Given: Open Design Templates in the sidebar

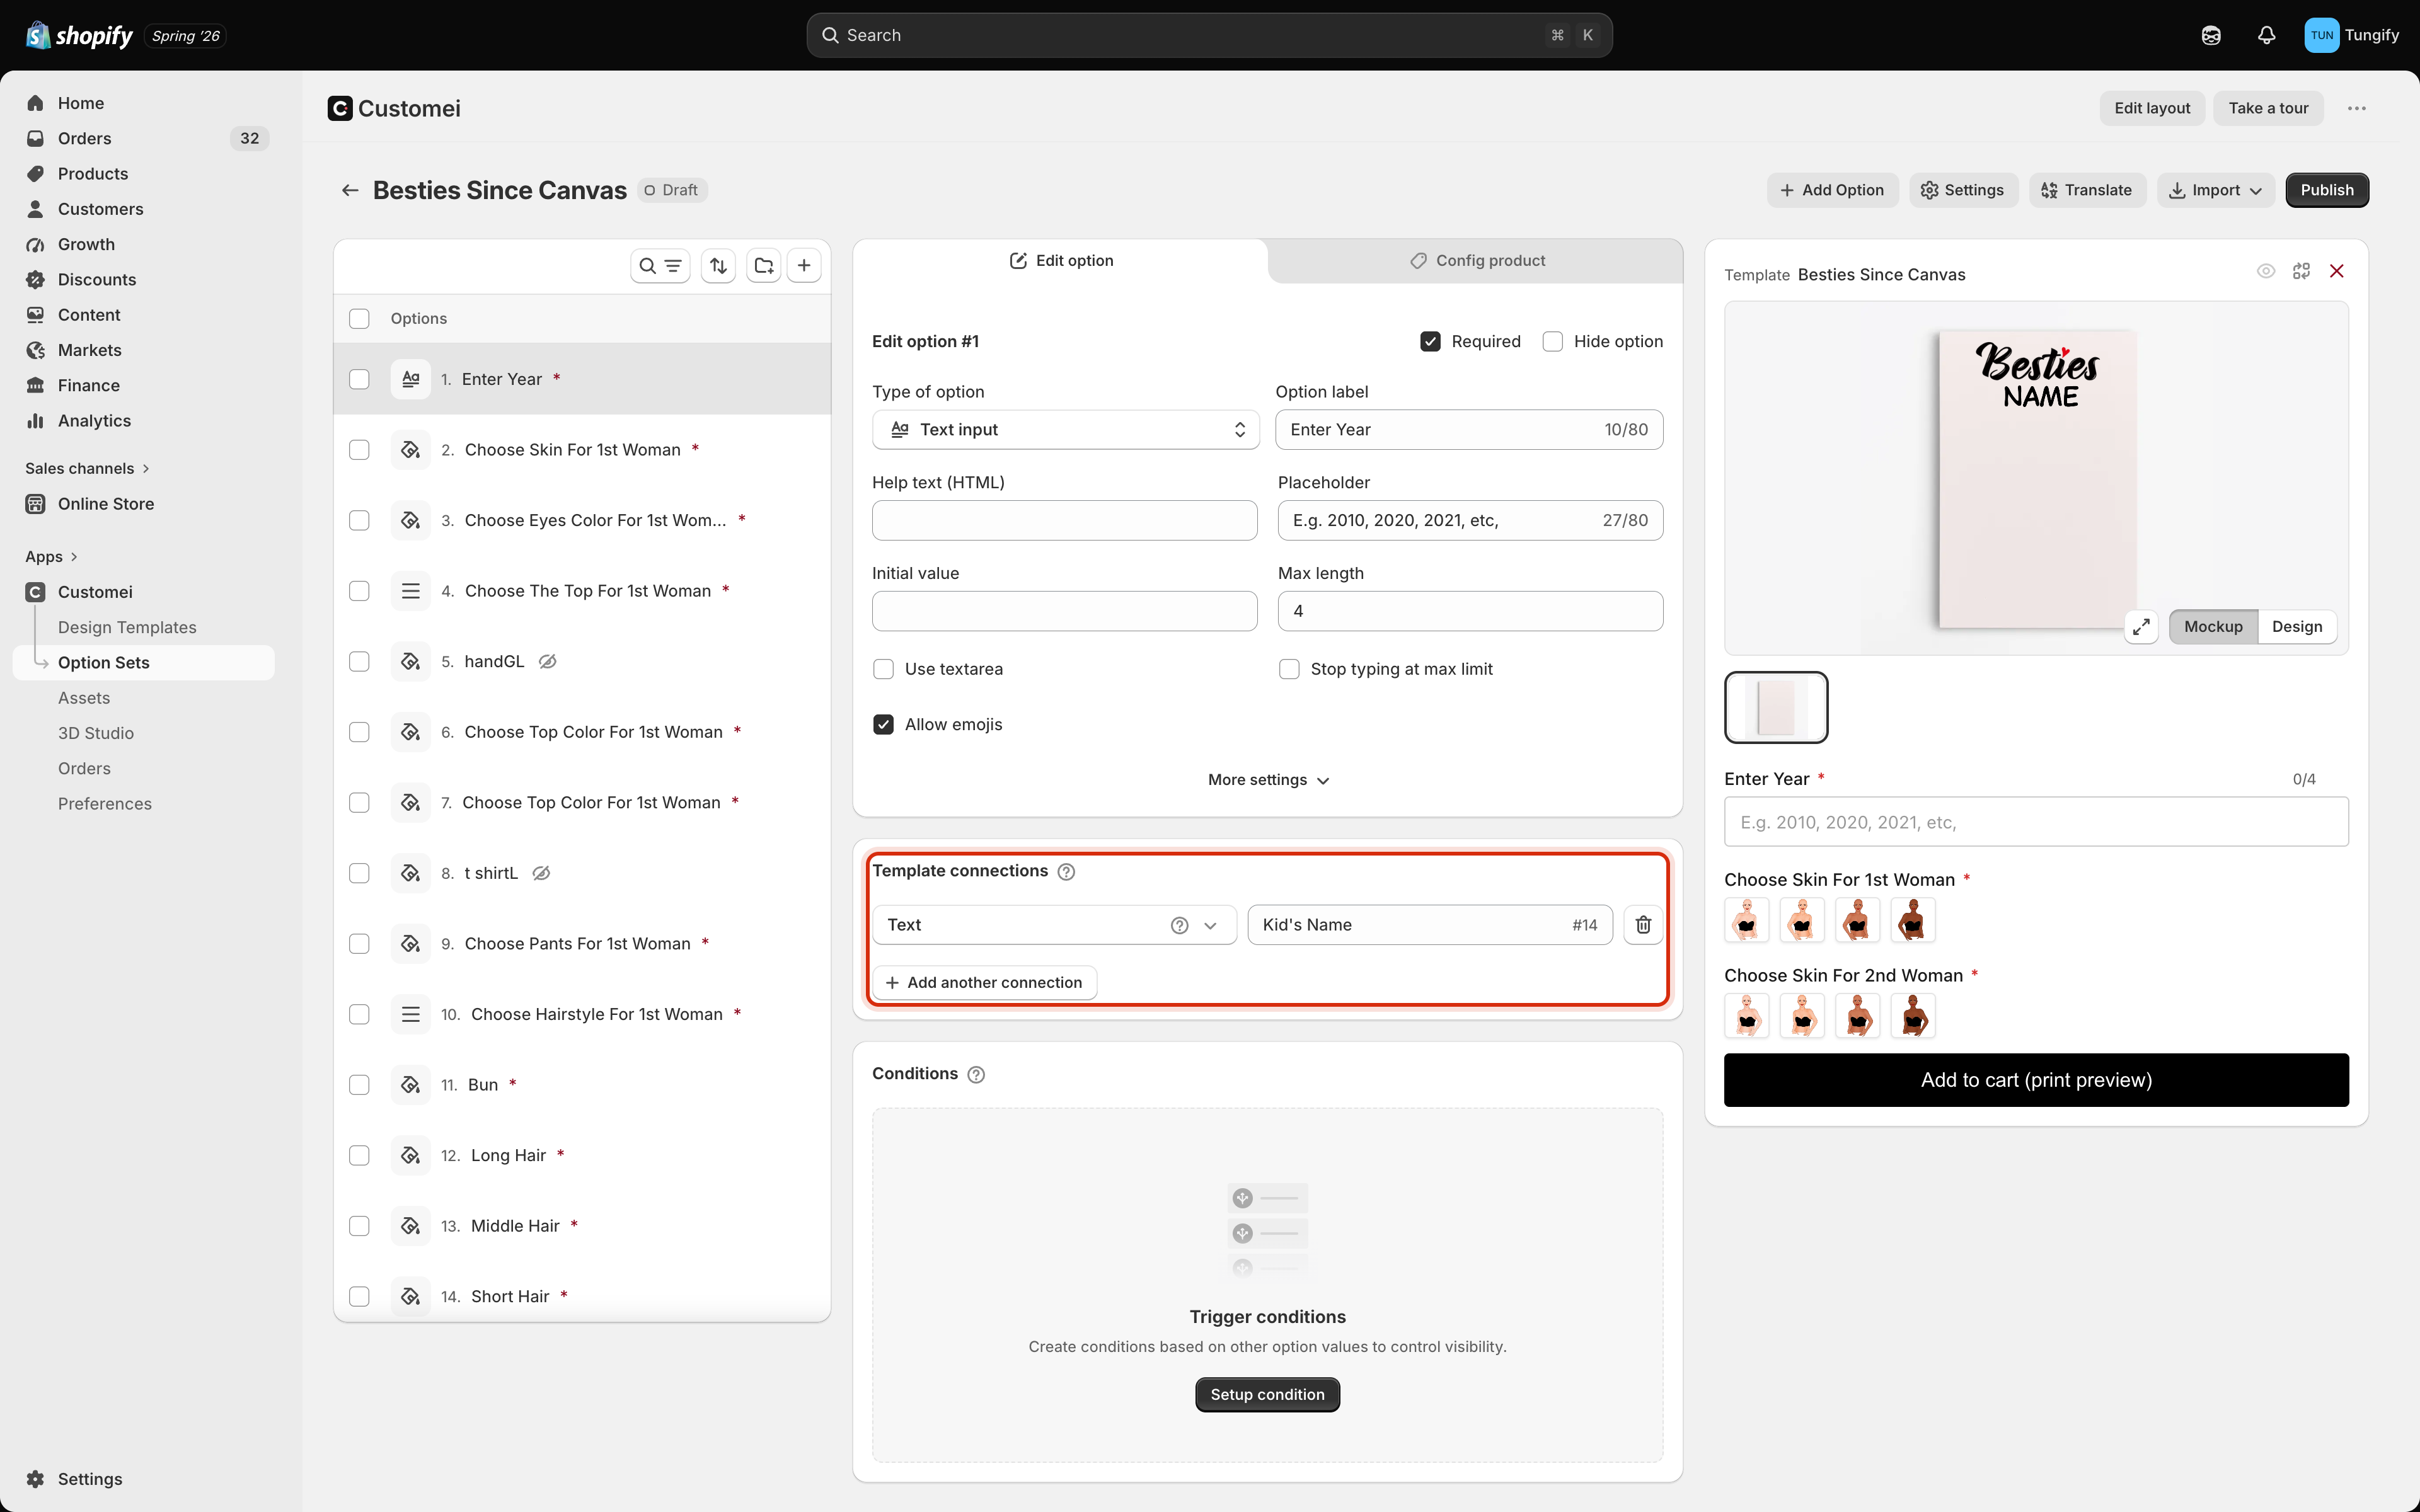Looking at the screenshot, I should (127, 627).
